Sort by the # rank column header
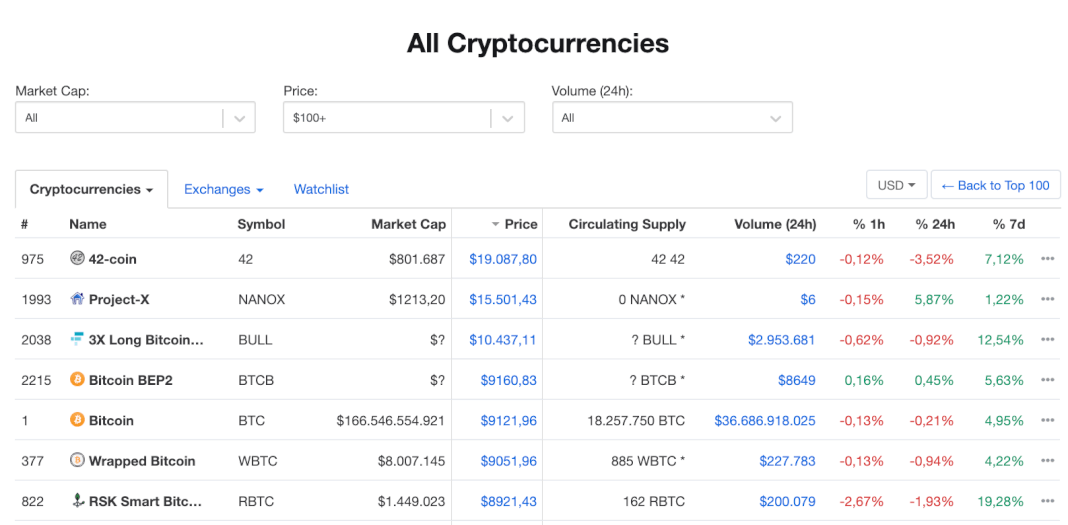1068x525 pixels. [25, 224]
